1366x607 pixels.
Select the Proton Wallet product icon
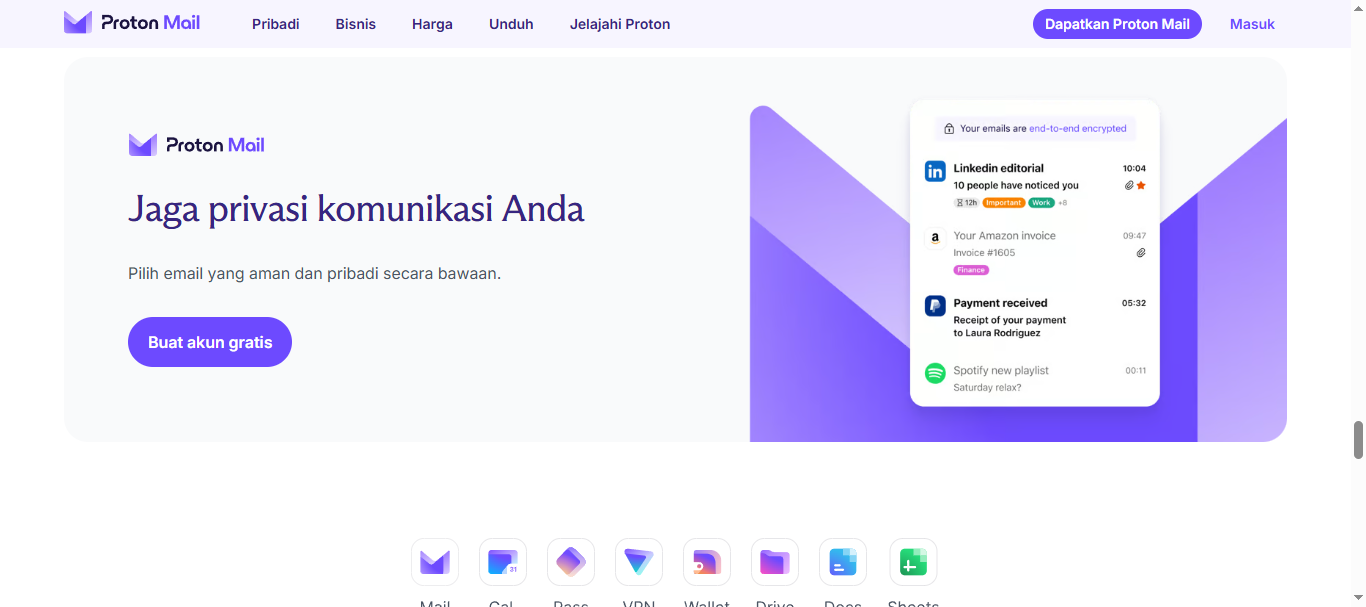tap(707, 562)
